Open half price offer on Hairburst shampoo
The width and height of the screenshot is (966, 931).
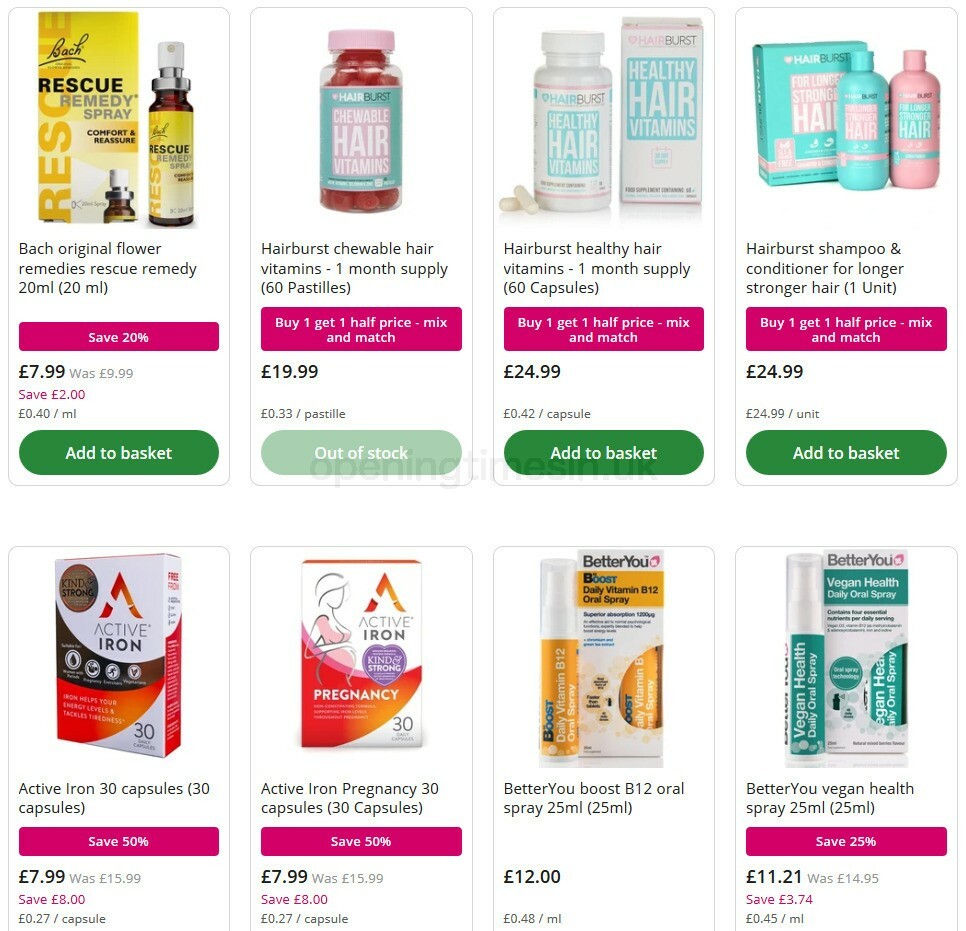click(x=846, y=329)
